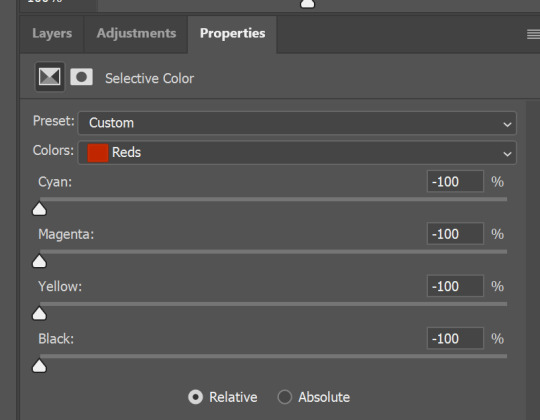The image size is (540, 420).
Task: Click the Magenta percentage value field
Action: 455,234
